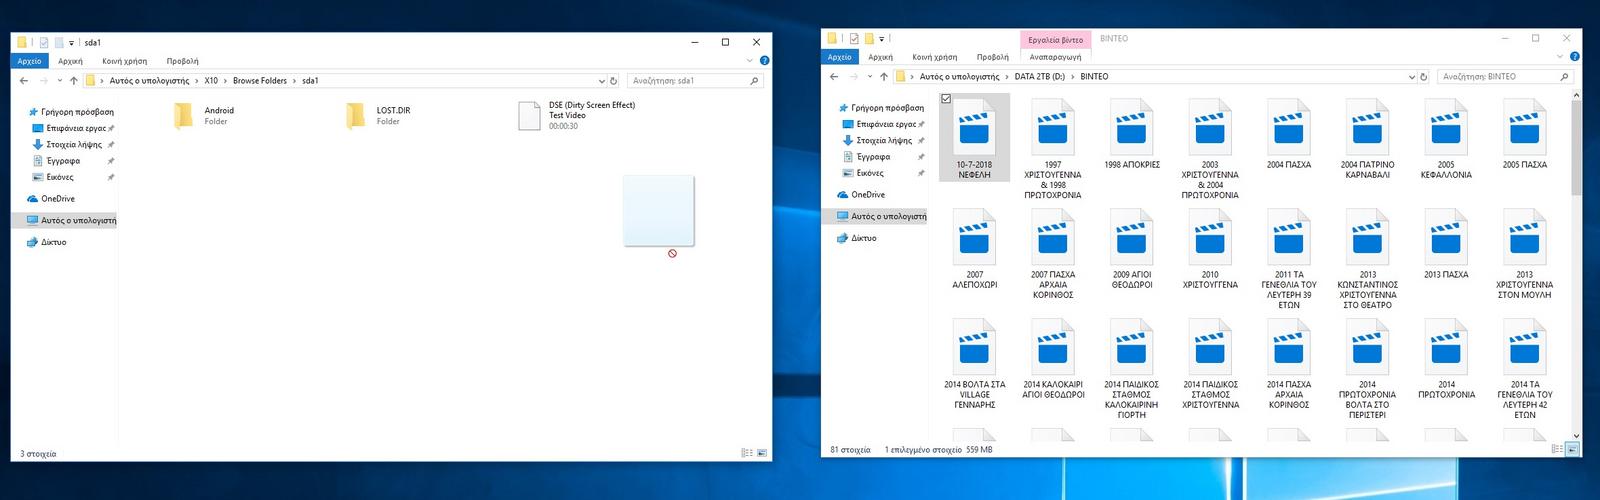Expand the ribbon in ΒΙΝΤΕΟ window
This screenshot has width=1600, height=500.
[1562, 57]
